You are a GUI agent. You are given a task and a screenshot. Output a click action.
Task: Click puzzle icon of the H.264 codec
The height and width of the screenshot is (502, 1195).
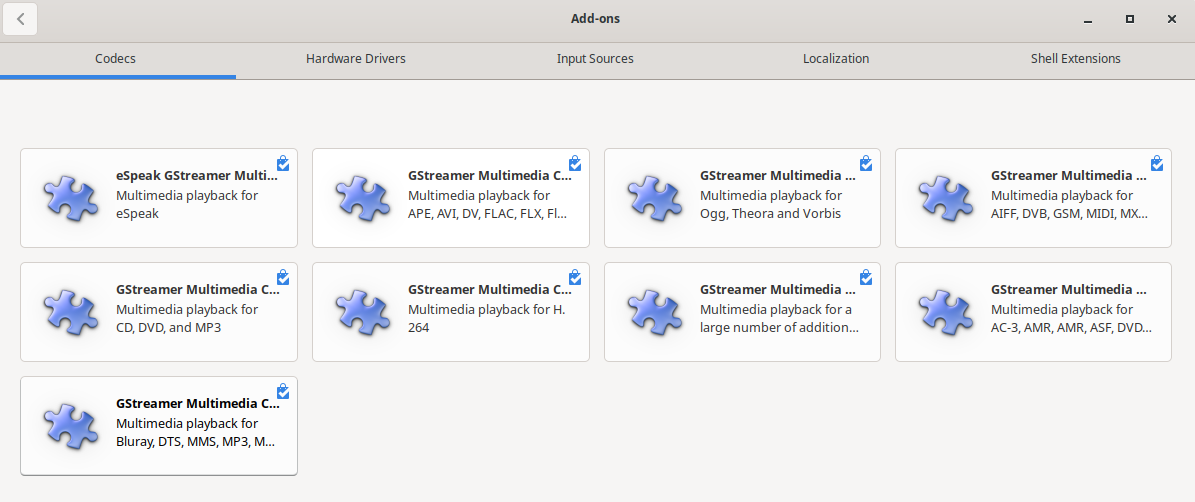362,312
